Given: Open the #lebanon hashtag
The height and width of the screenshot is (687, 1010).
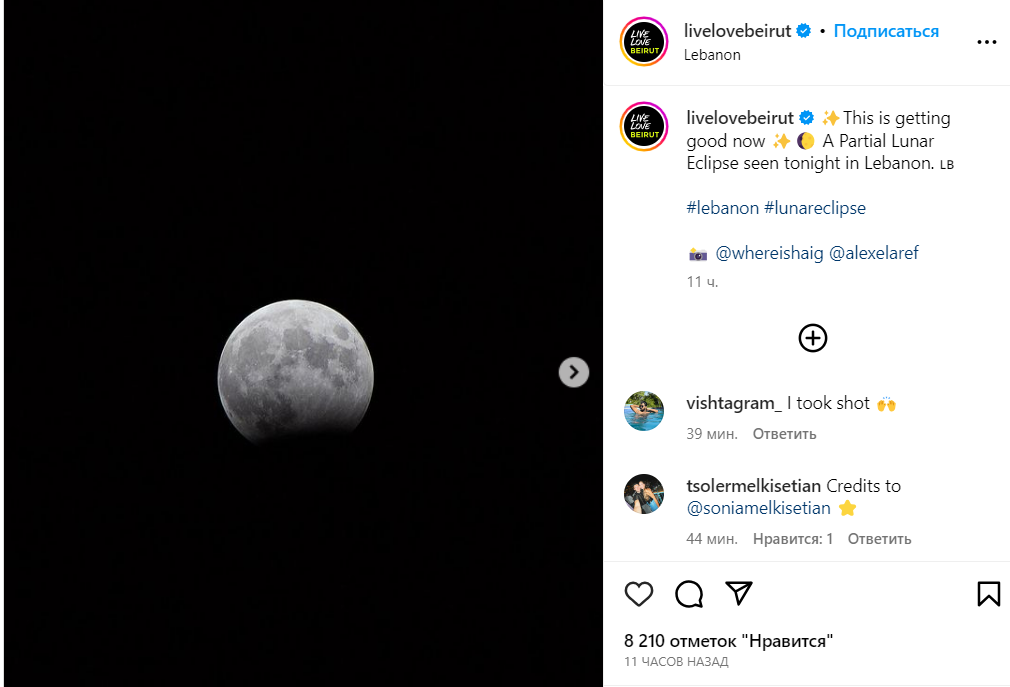Looking at the screenshot, I should [x=722, y=208].
